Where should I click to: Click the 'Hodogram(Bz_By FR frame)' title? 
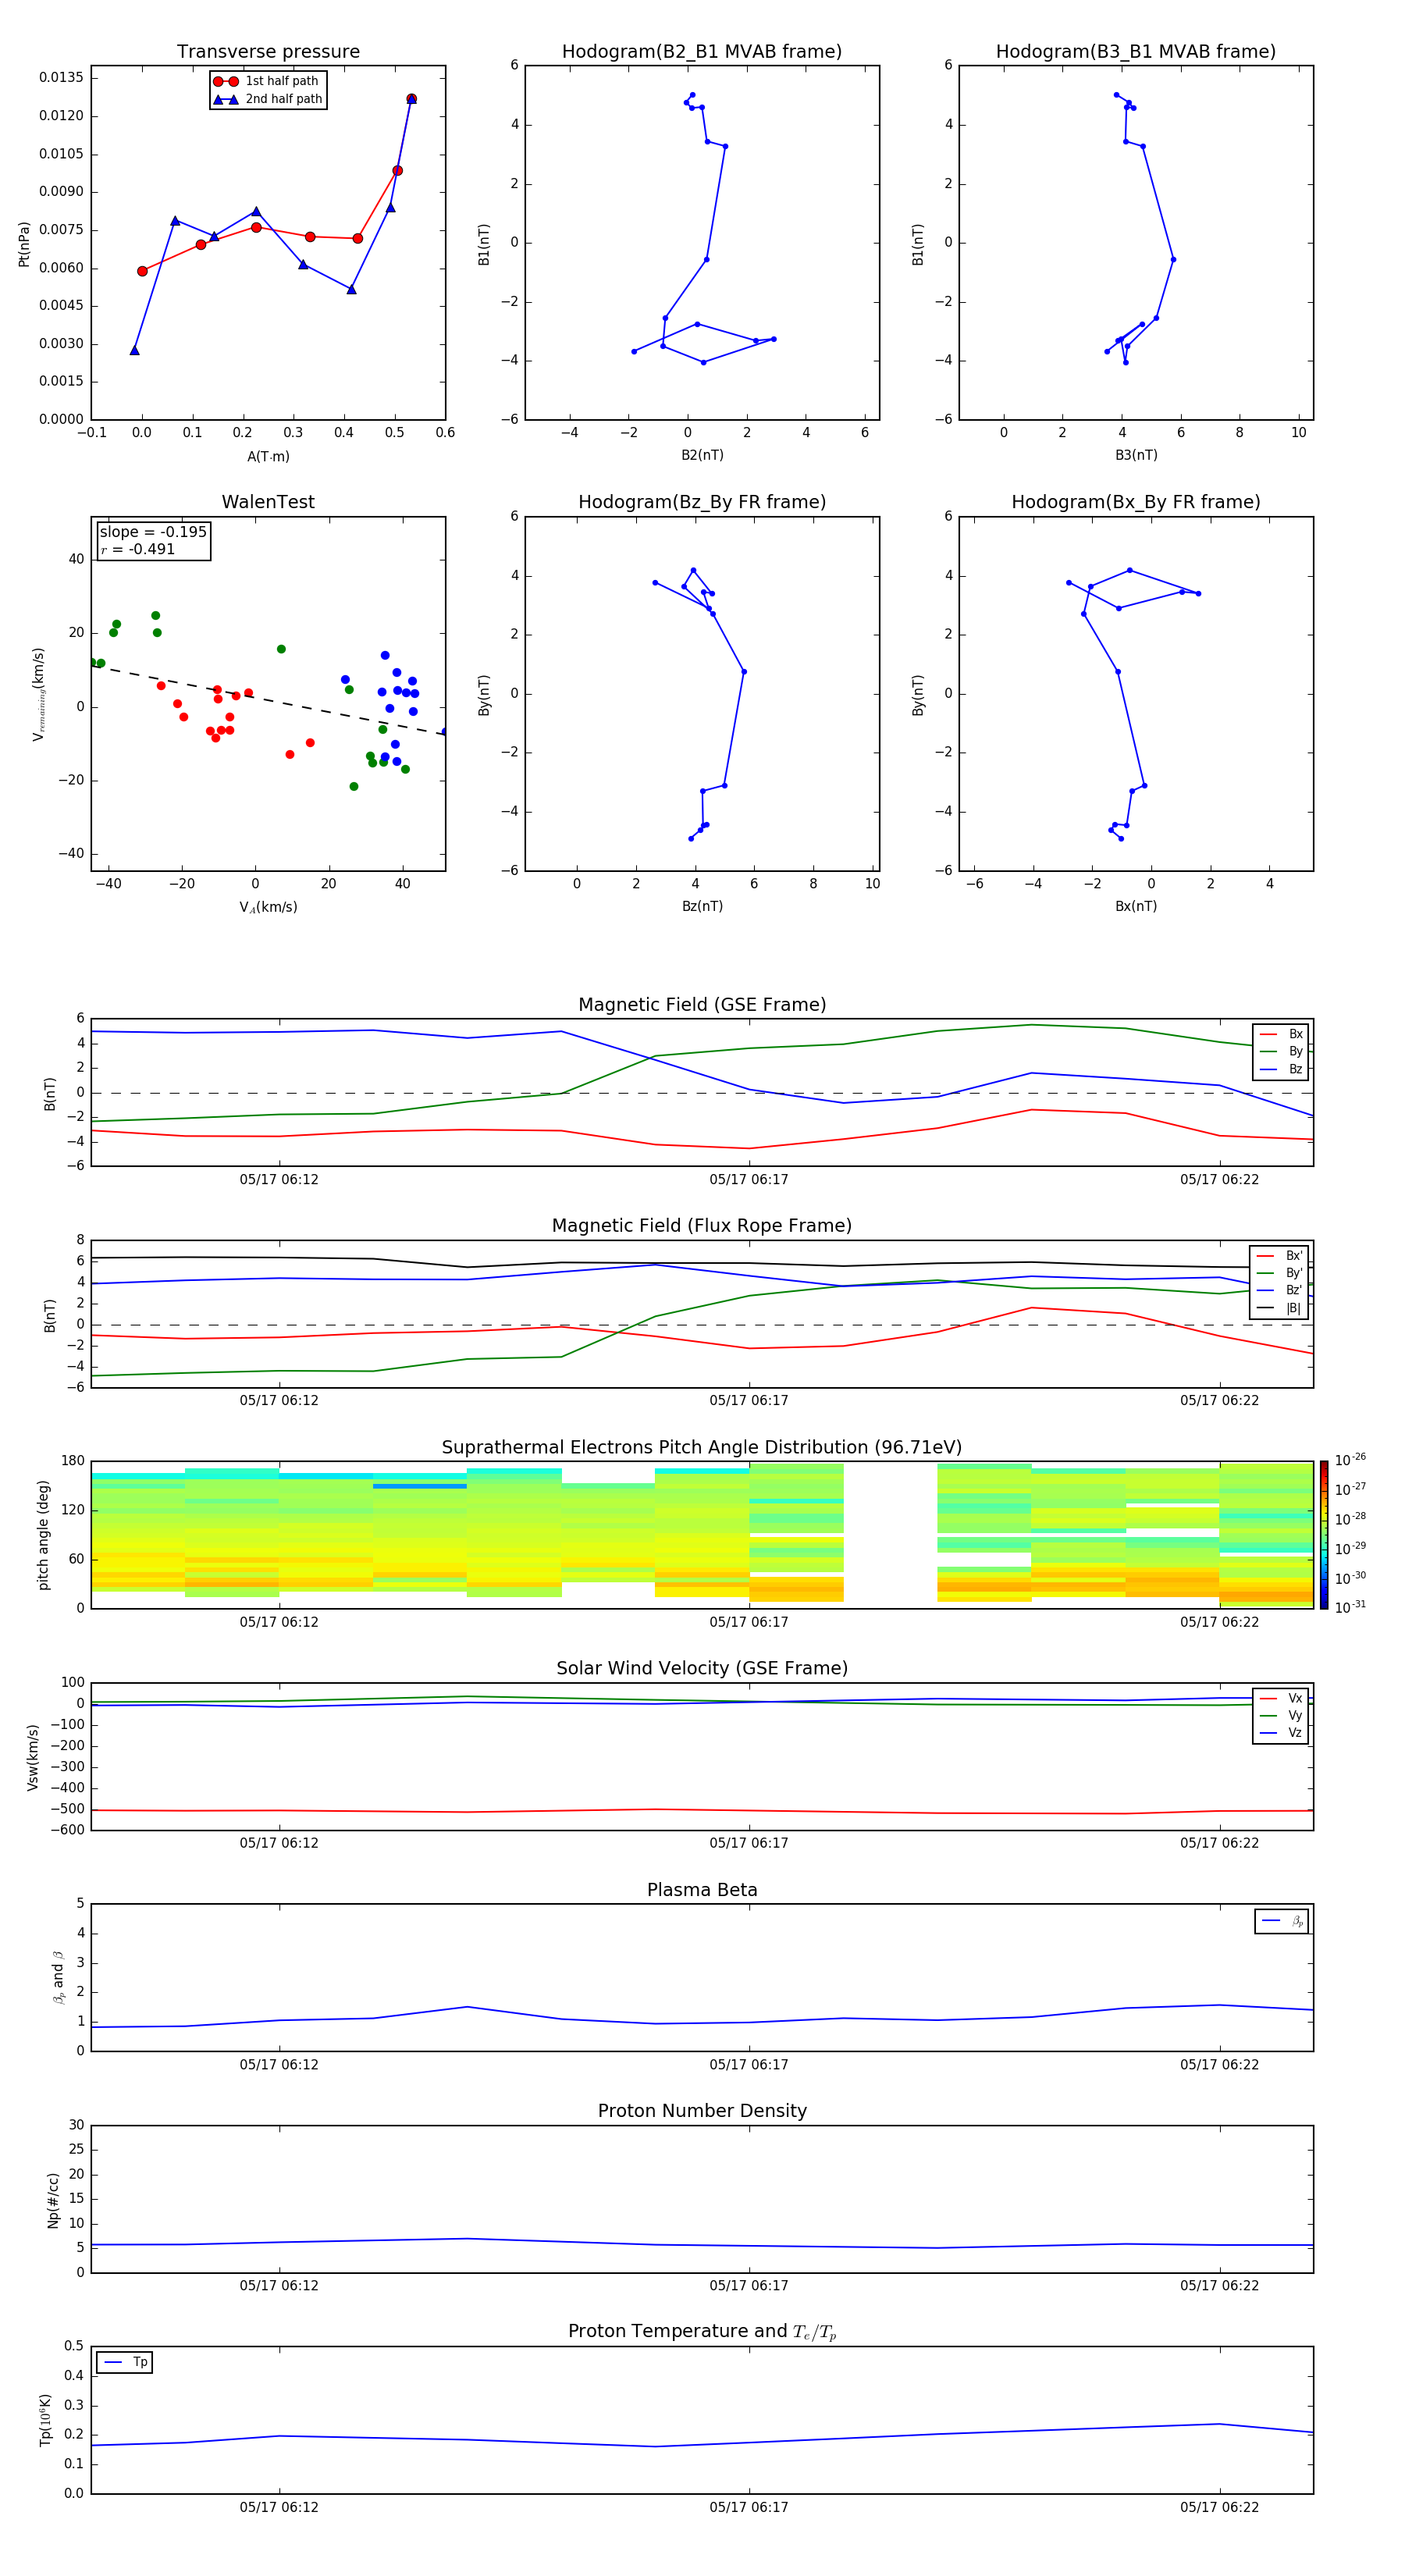coord(702,502)
